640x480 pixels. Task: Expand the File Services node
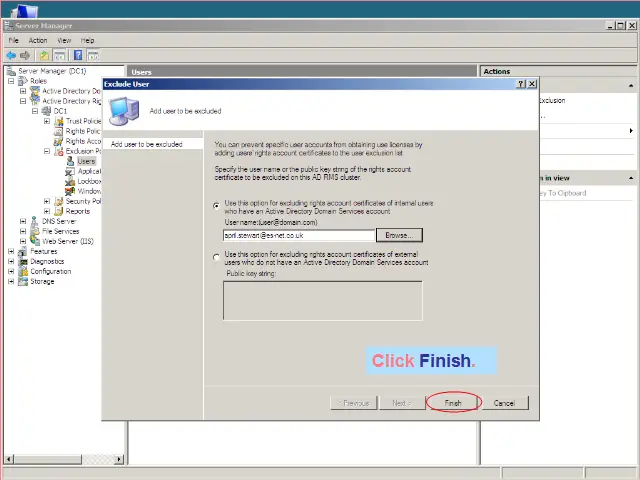point(23,231)
